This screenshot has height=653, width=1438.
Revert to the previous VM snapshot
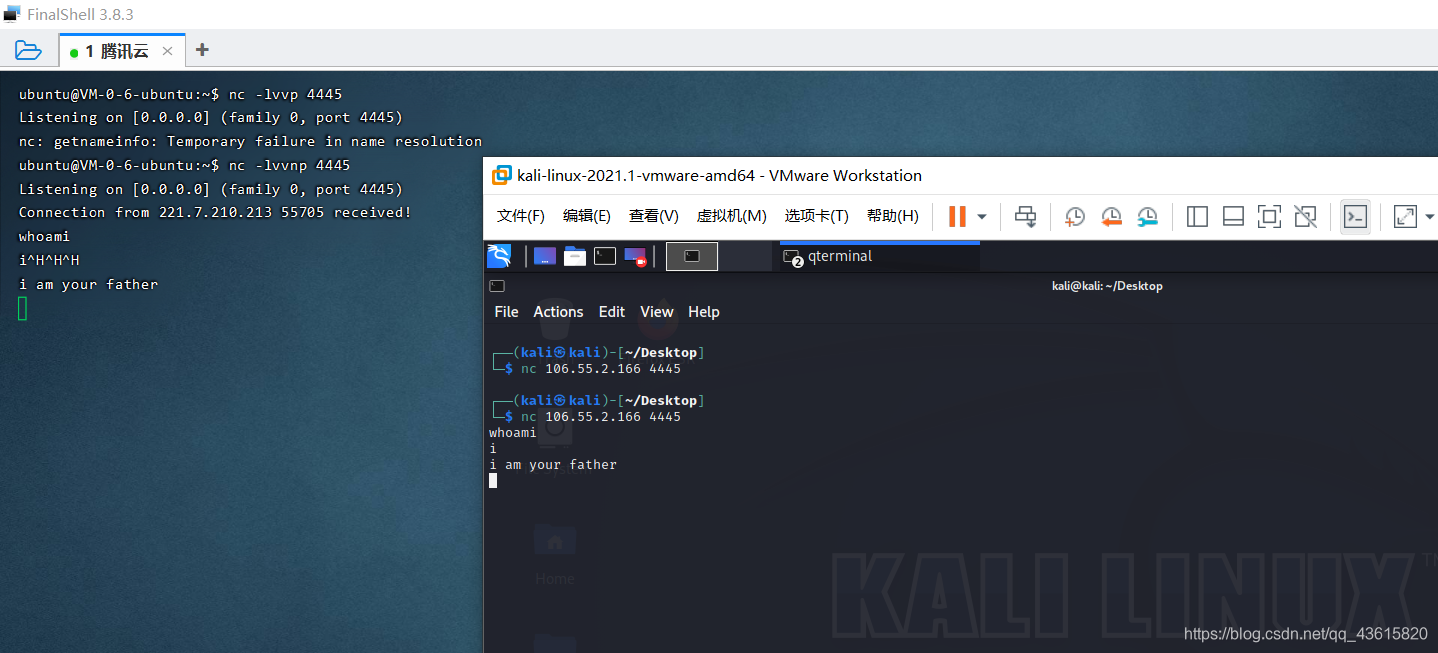click(x=1111, y=216)
